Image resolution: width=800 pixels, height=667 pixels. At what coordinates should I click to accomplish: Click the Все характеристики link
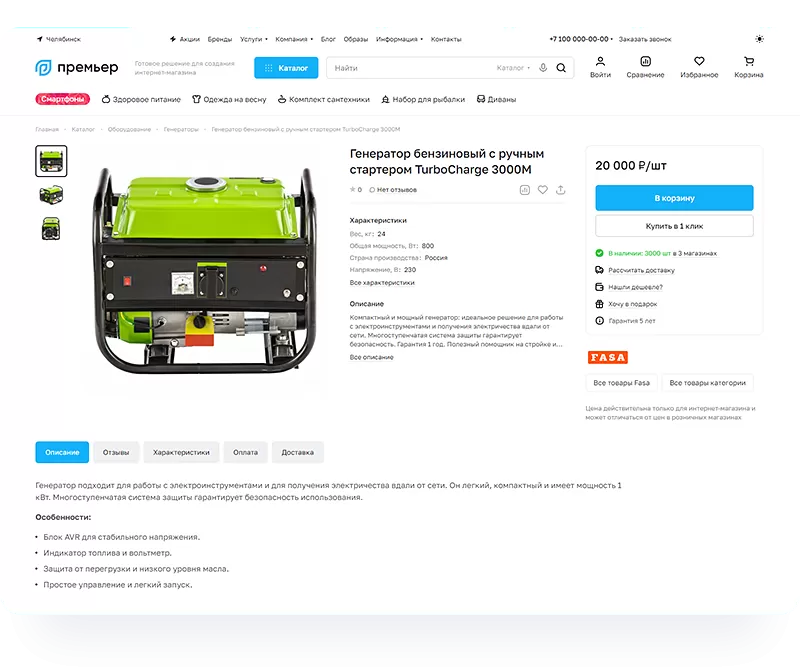[x=382, y=283]
